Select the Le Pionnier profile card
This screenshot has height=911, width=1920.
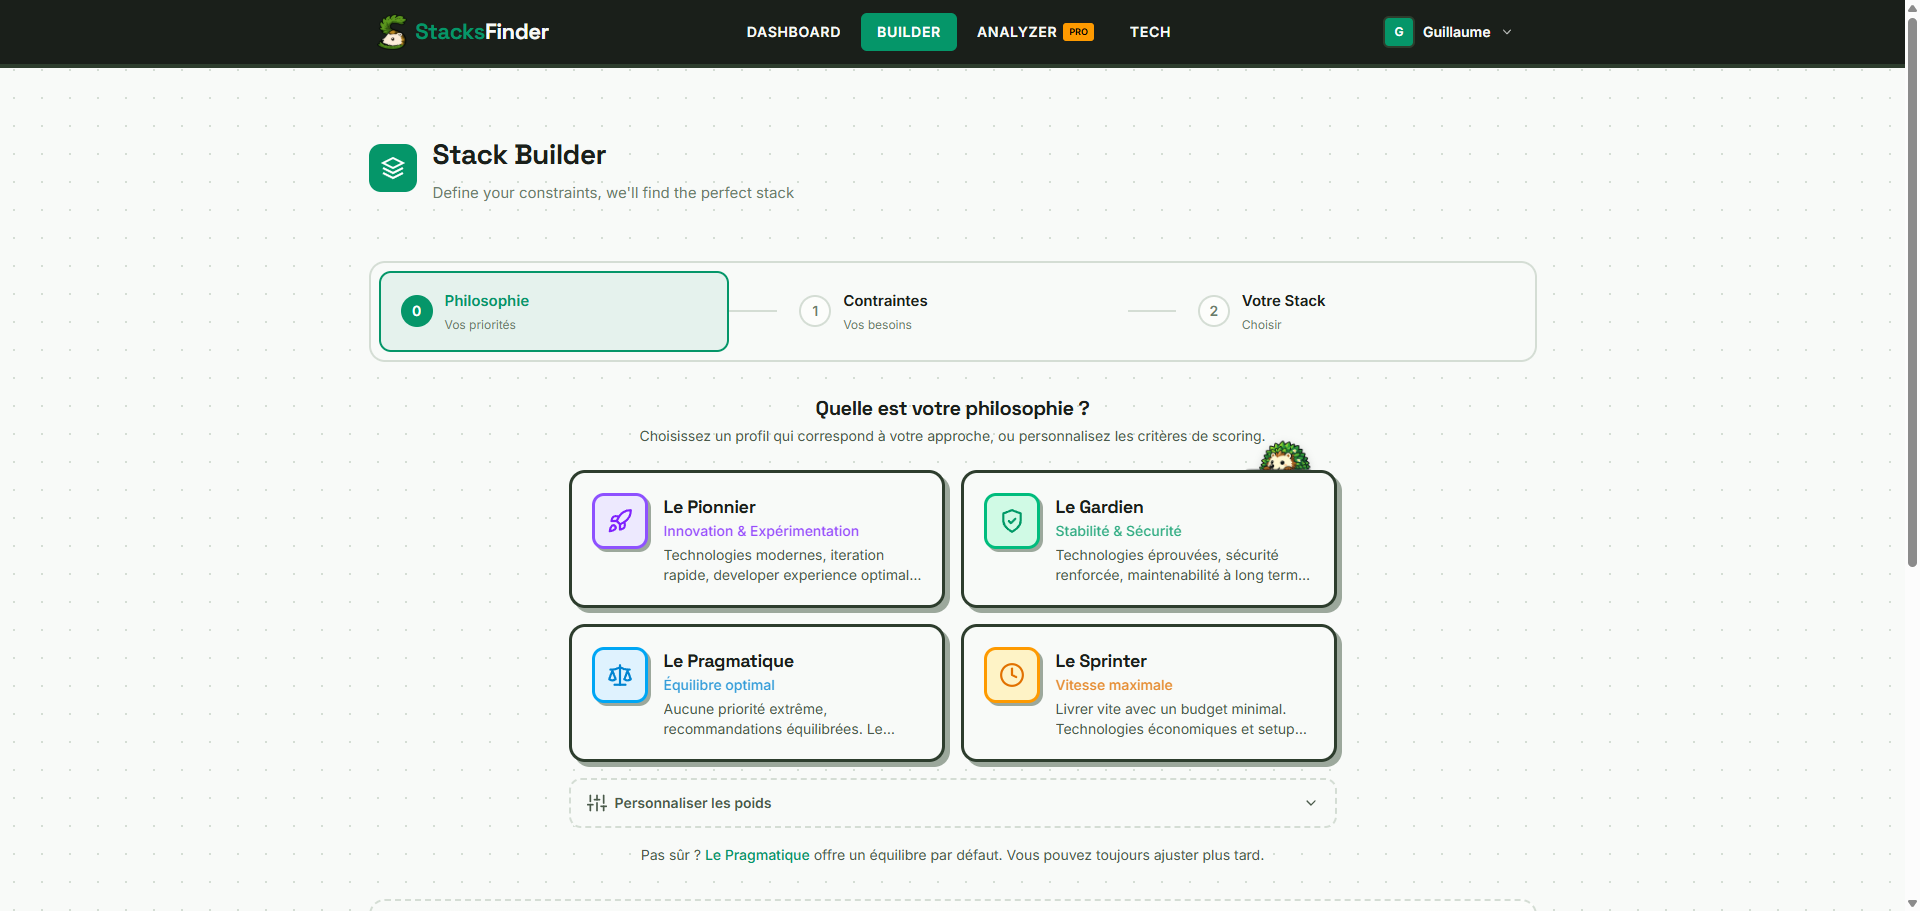point(757,539)
